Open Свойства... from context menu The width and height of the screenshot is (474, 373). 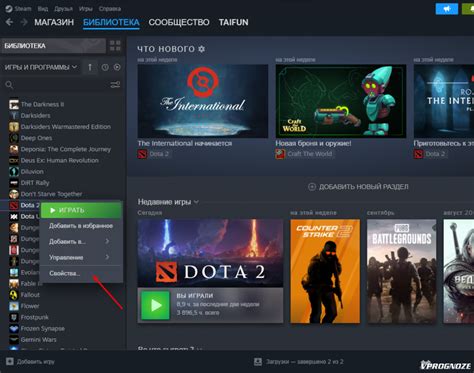click(x=81, y=273)
